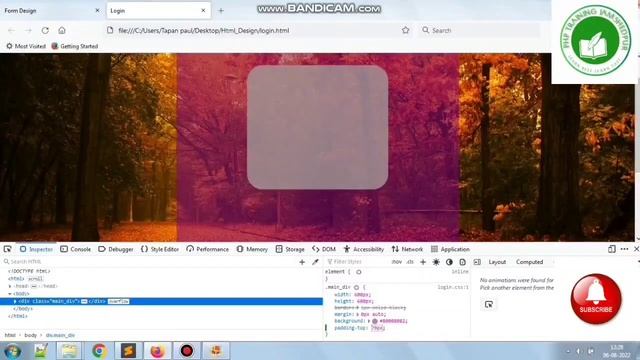
Task: Highlight .main_div selector matches icon
Action: click(x=356, y=287)
